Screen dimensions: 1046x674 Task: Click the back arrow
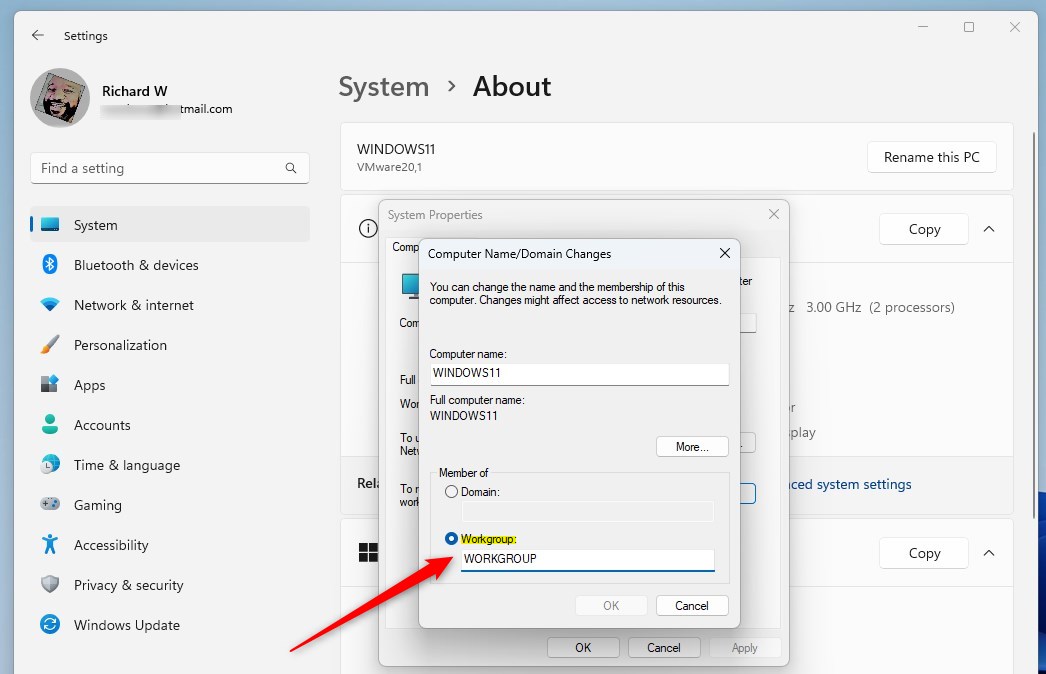(x=37, y=35)
